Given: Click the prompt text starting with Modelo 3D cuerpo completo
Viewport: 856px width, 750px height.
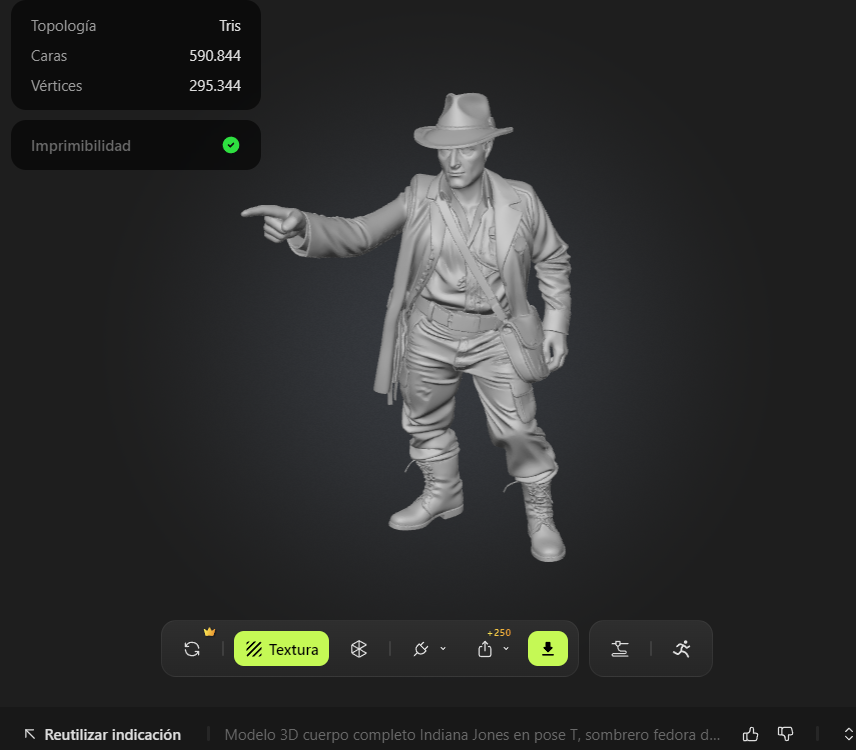Looking at the screenshot, I should tap(472, 735).
